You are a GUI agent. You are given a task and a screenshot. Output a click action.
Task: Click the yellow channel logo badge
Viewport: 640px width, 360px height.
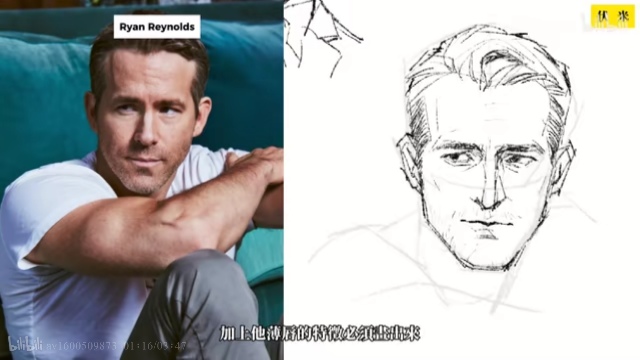tap(613, 16)
